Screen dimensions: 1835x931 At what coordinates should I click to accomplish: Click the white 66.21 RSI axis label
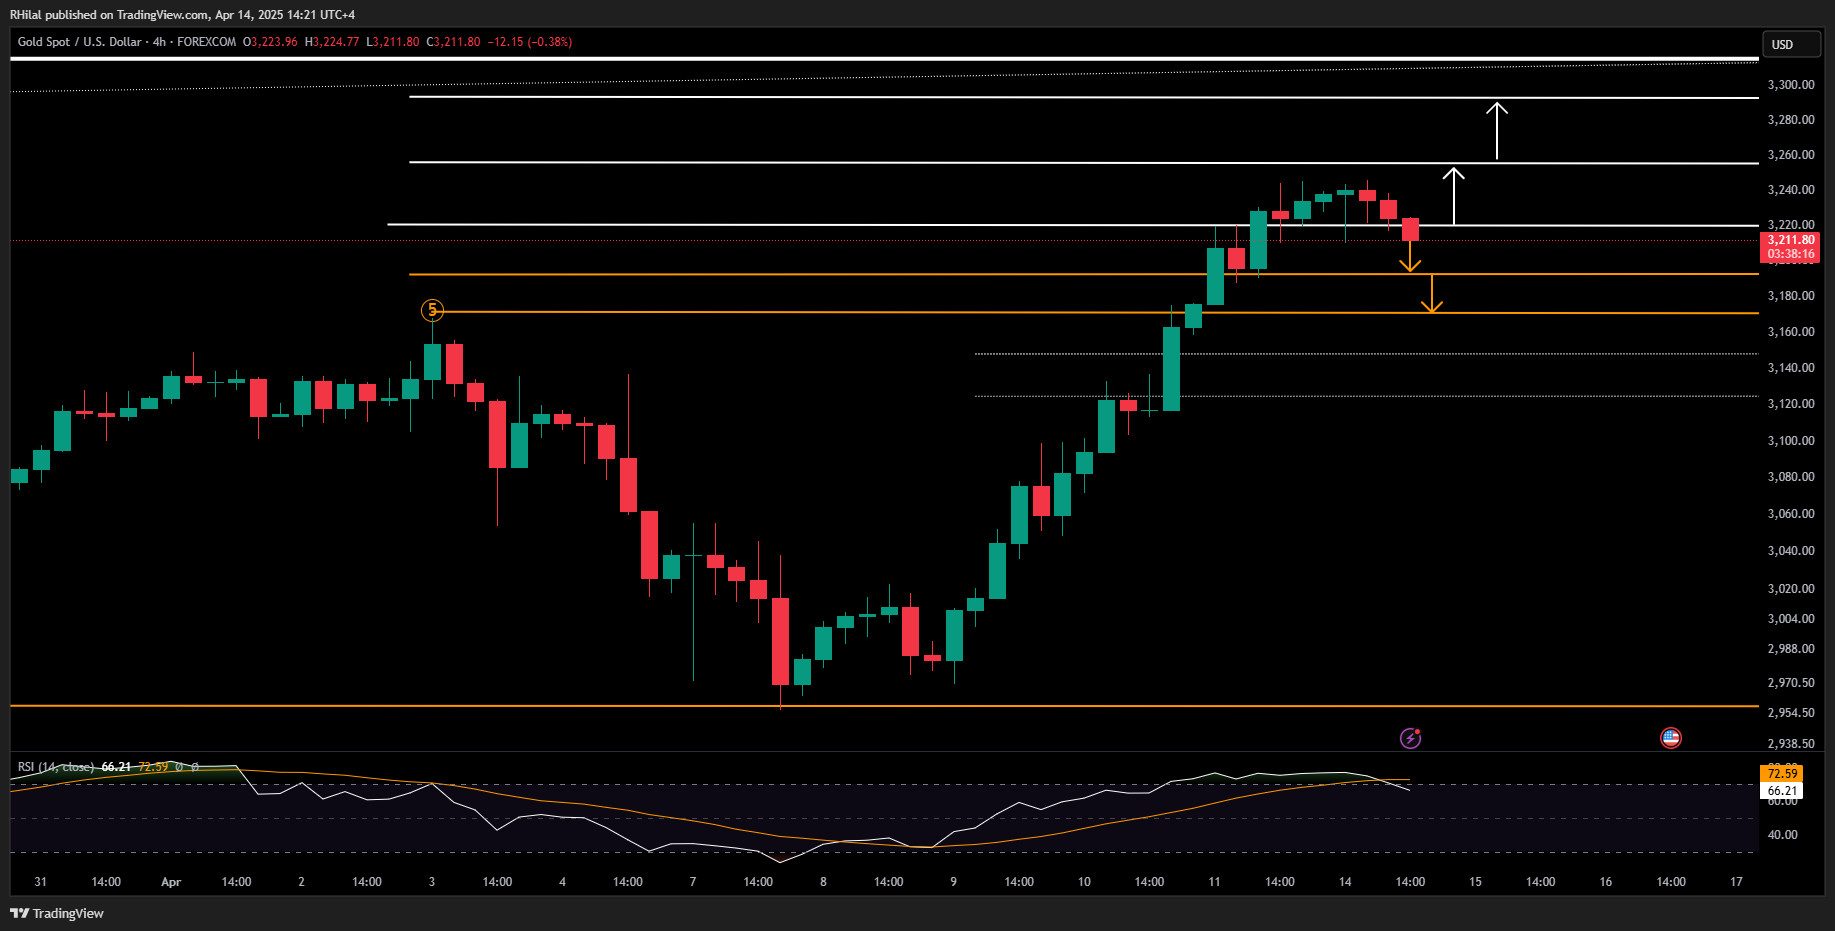(x=1782, y=790)
